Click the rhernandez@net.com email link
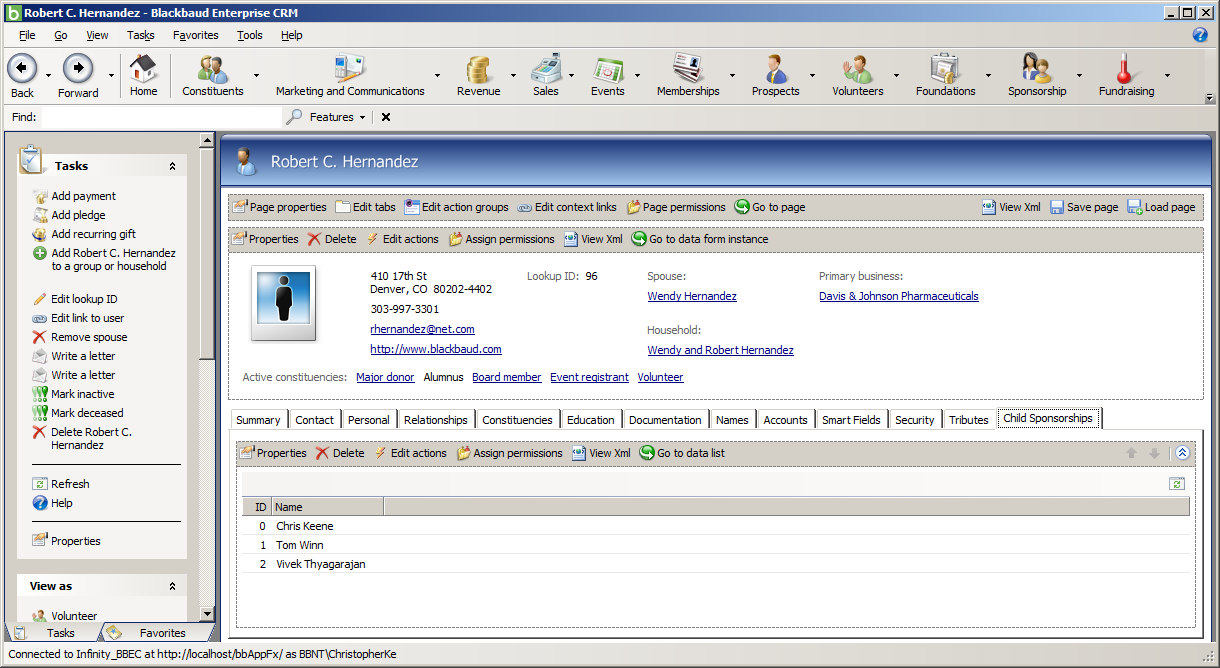Viewport: 1220px width, 668px height. 422,329
